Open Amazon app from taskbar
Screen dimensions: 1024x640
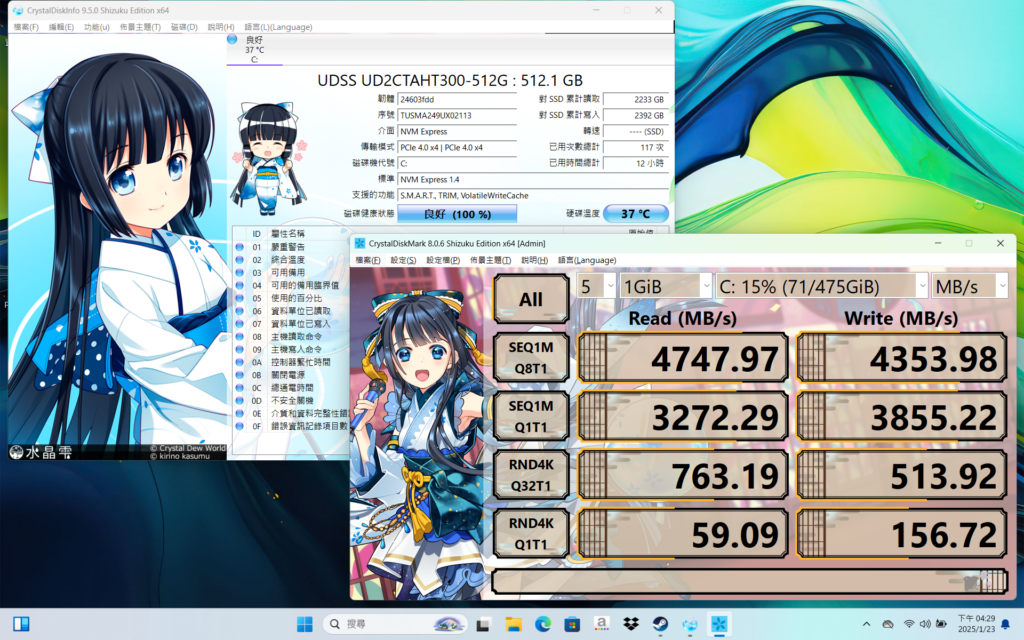[601, 625]
